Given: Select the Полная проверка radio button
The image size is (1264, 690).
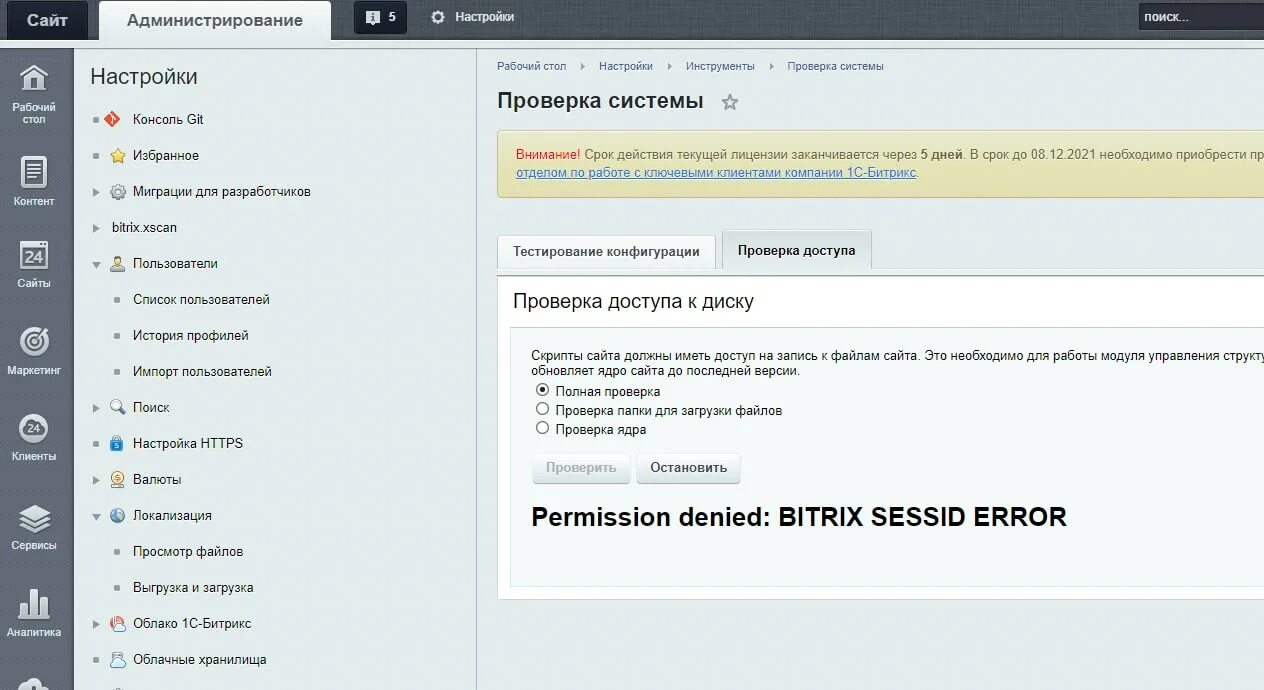Looking at the screenshot, I should (x=542, y=390).
